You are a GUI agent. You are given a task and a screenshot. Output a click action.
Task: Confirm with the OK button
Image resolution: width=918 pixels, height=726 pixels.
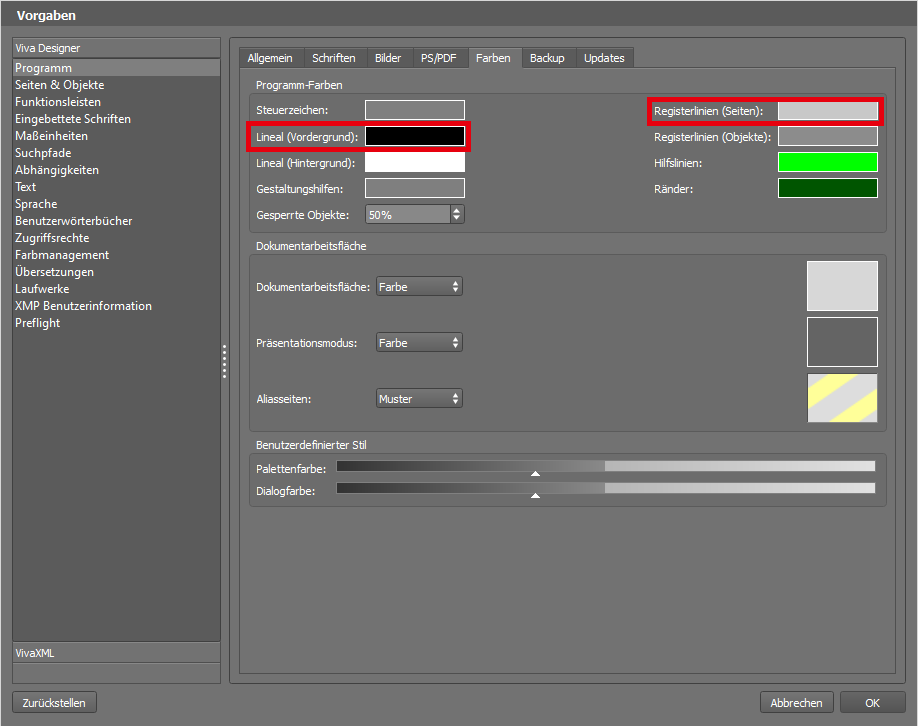pyautogui.click(x=872, y=703)
